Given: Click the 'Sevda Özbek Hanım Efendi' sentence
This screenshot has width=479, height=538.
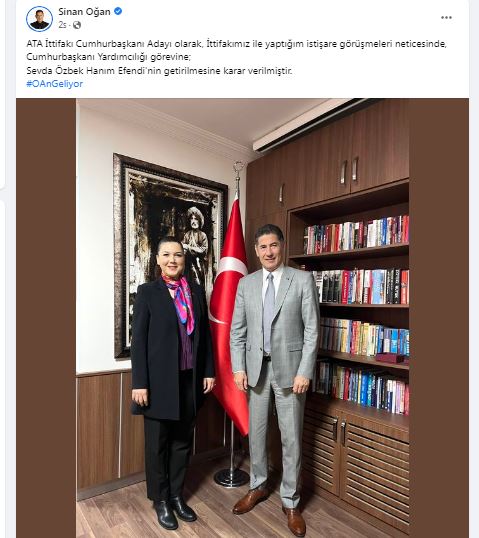Looking at the screenshot, I should click(159, 71).
